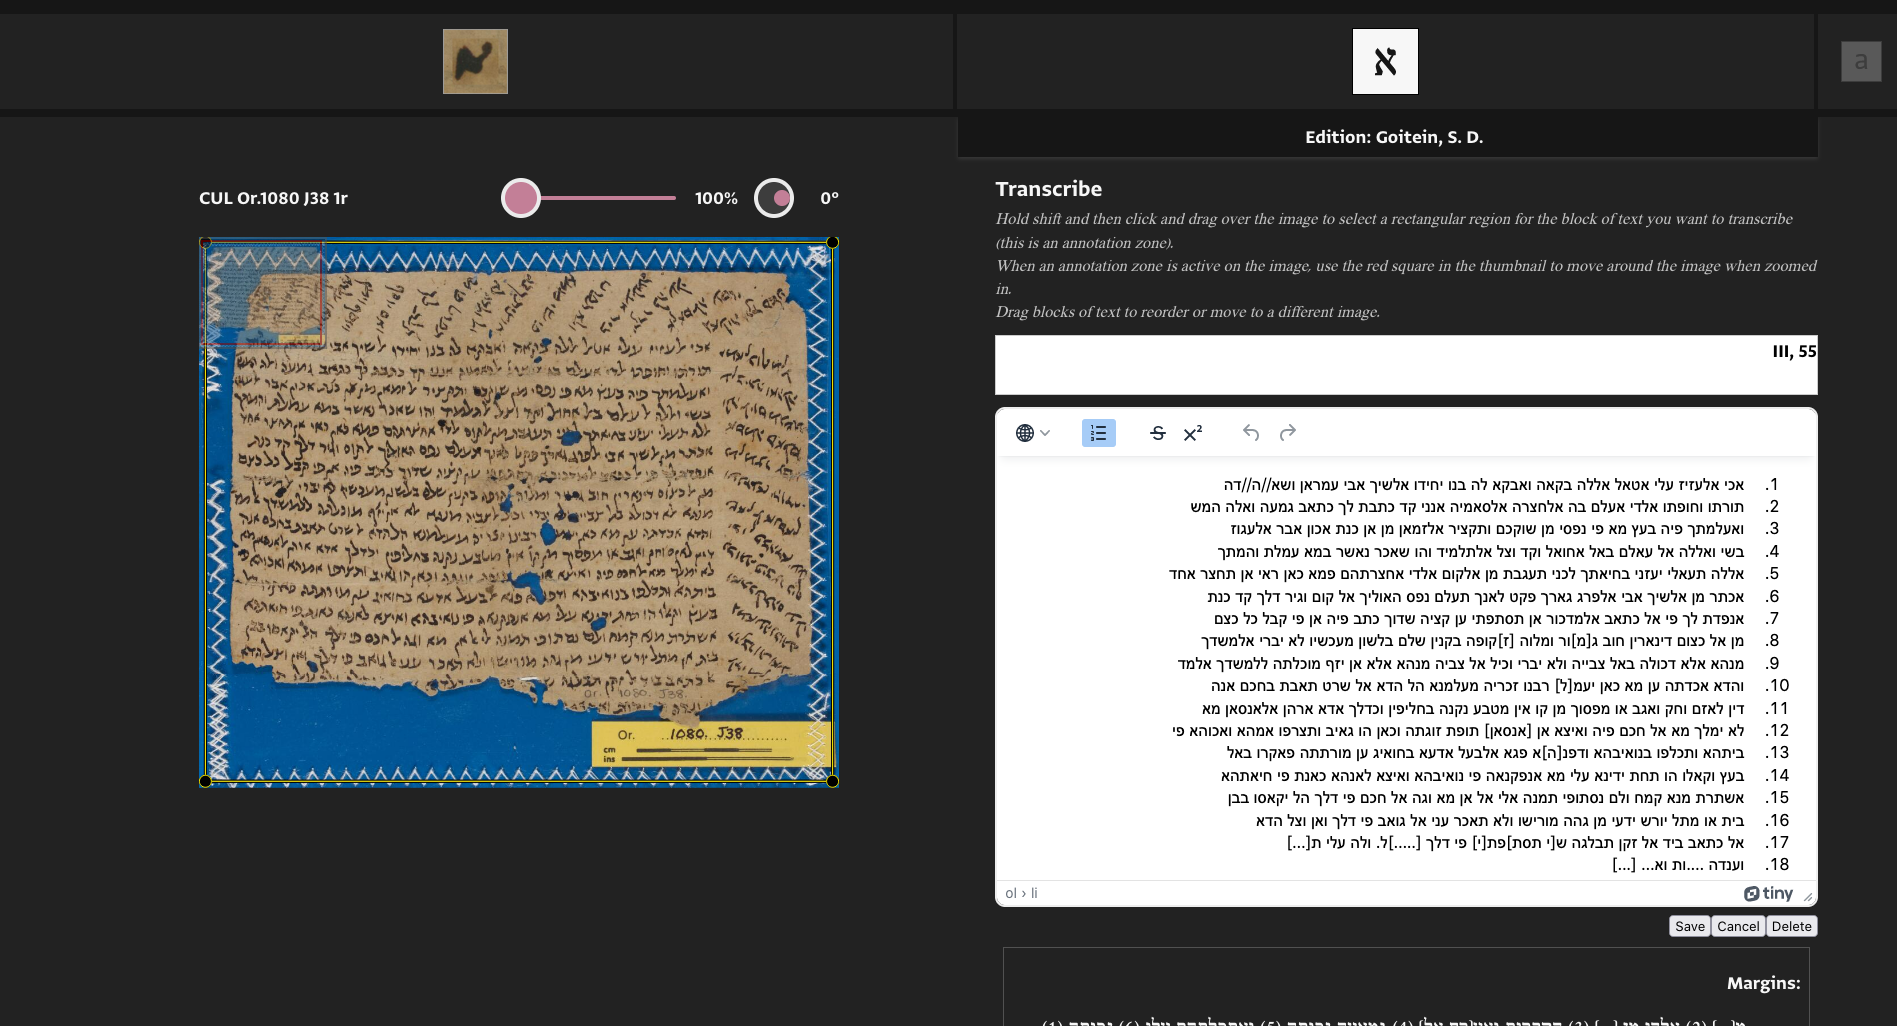Click transcription line 1 text
Screen dimensions: 1897x1026
[x=1483, y=485]
